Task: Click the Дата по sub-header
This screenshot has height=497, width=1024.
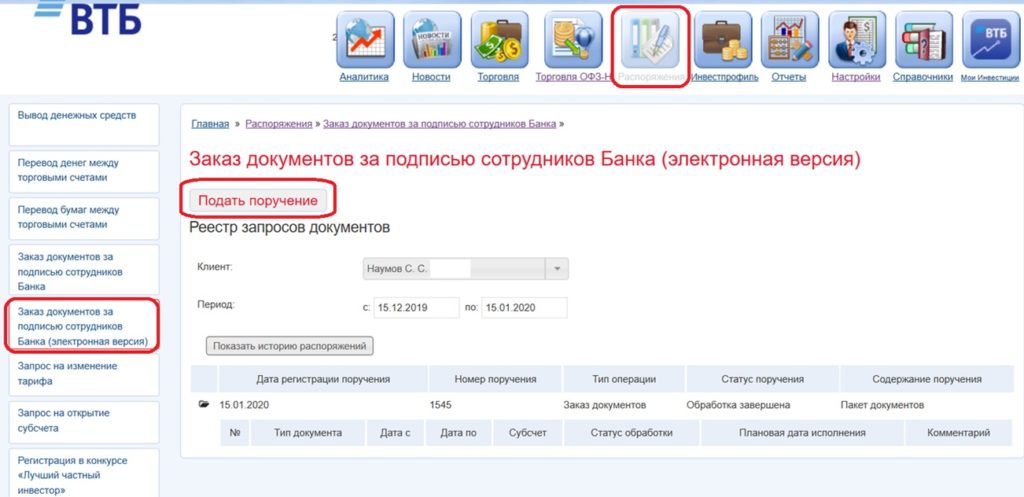Action: pos(458,432)
